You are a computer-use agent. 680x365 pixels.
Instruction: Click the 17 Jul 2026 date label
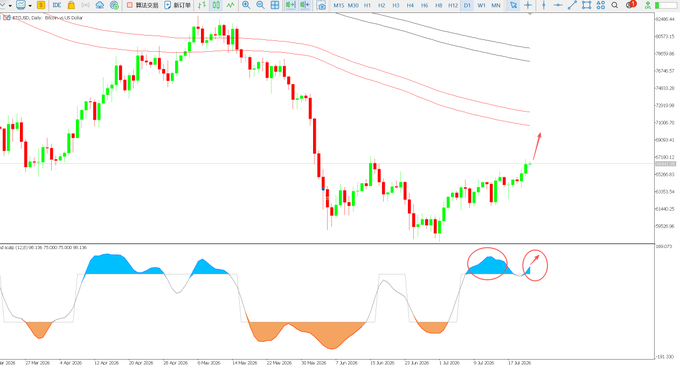520,362
